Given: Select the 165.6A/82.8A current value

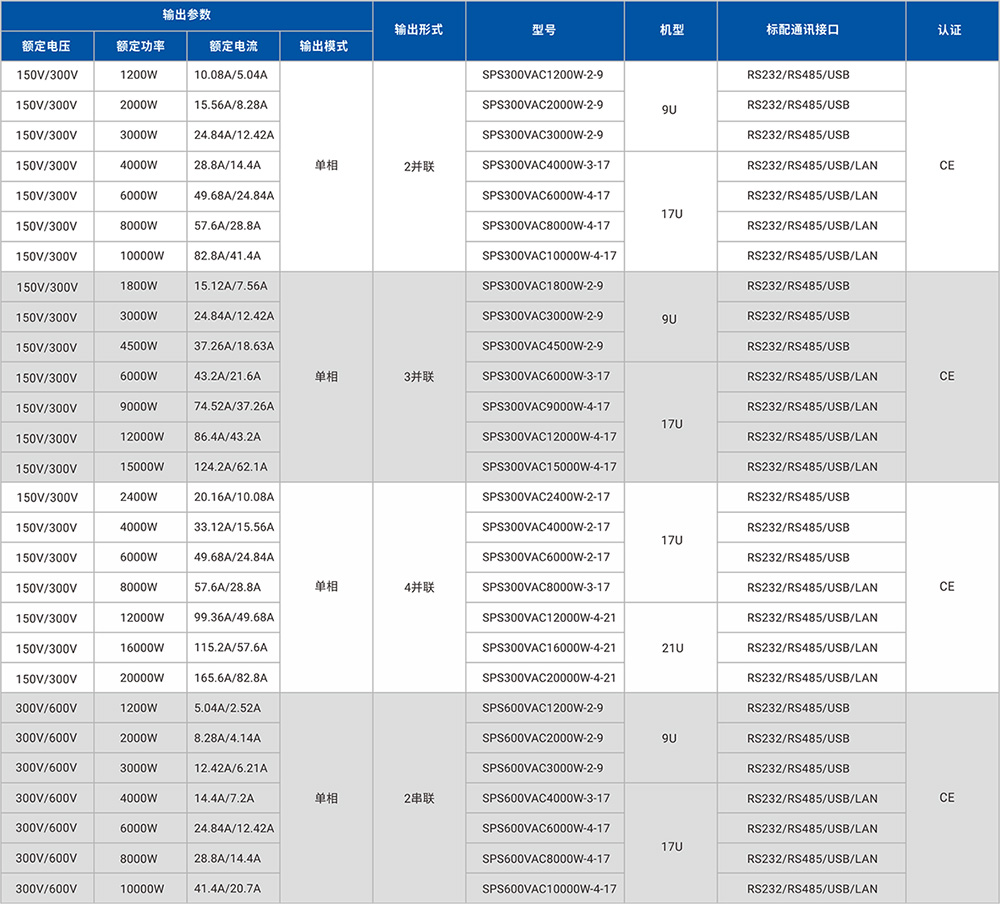Looking at the screenshot, I should [x=231, y=678].
